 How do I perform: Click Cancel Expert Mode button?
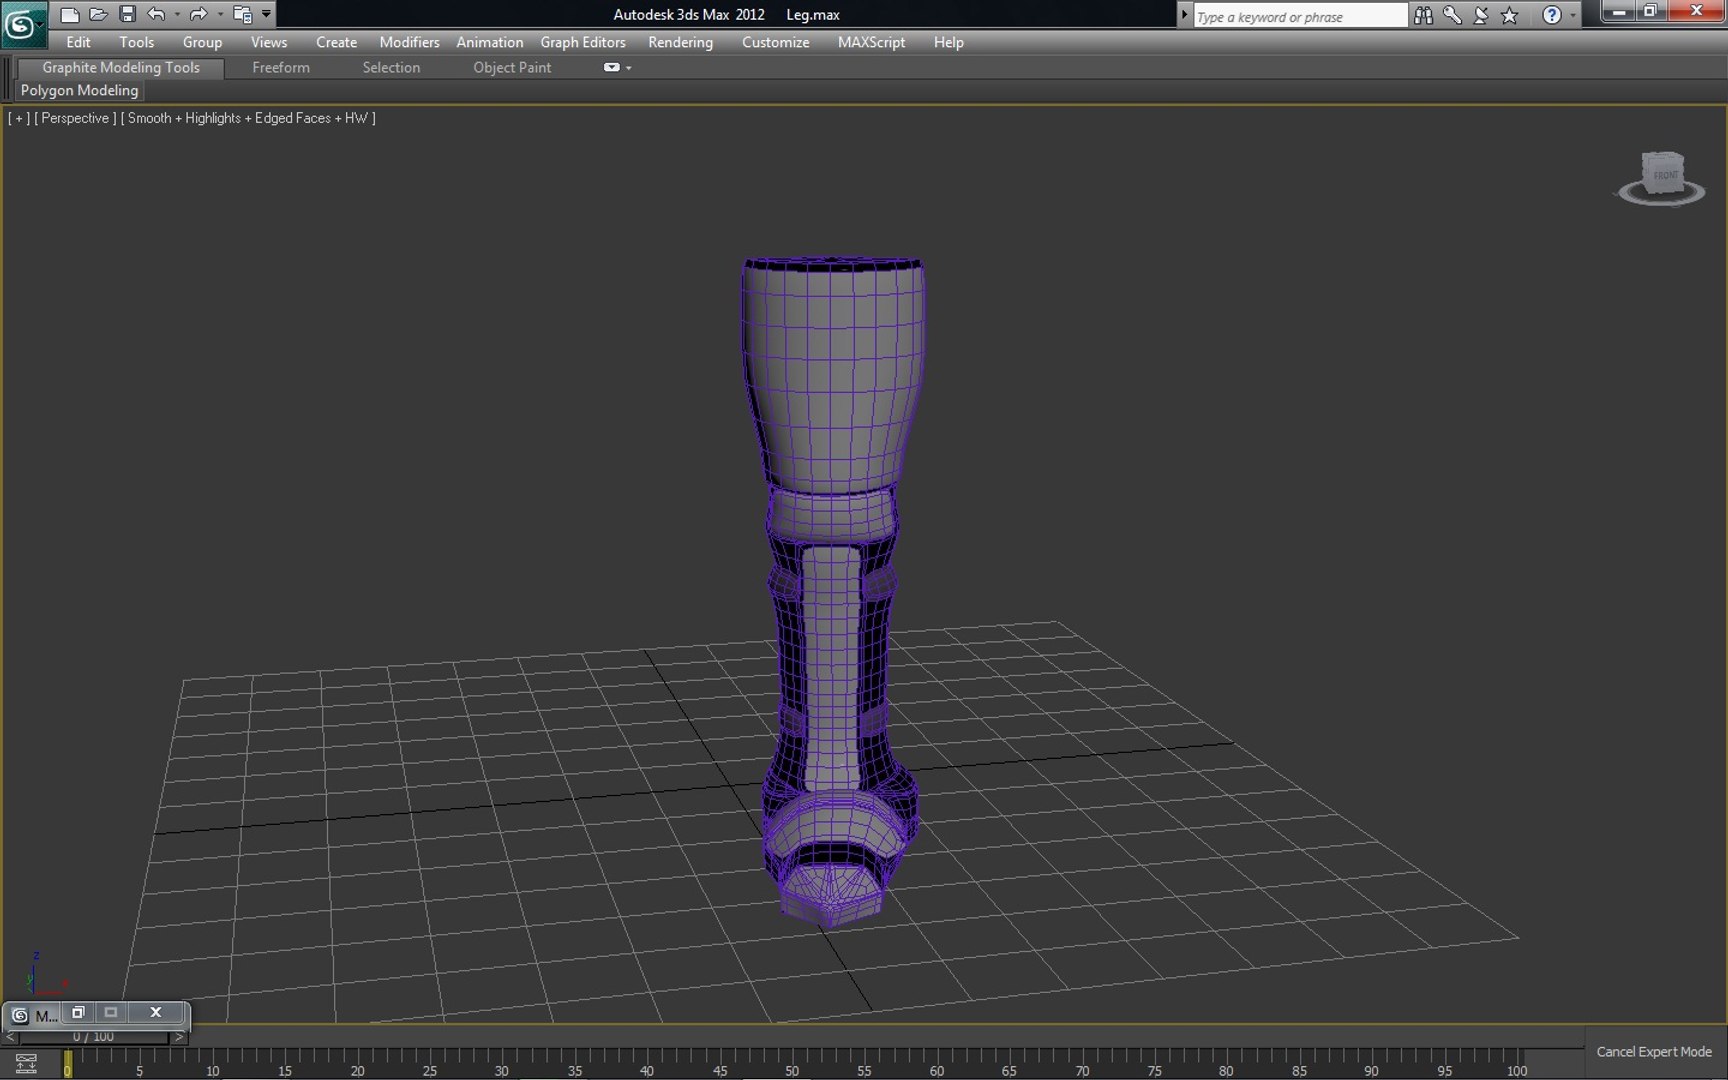[1654, 1051]
